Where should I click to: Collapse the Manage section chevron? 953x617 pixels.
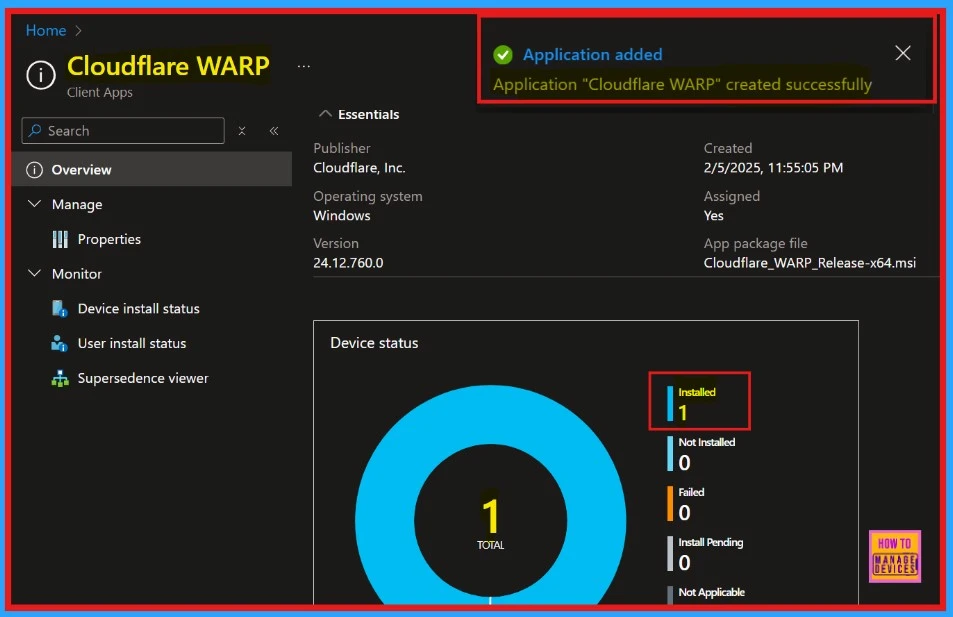pos(35,204)
